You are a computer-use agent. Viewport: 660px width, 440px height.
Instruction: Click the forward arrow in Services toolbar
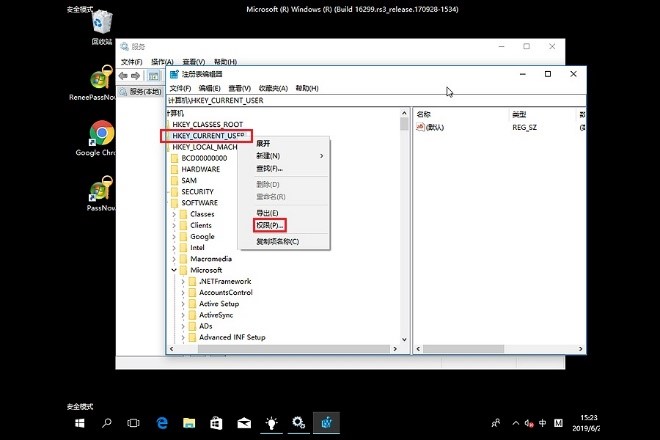(x=136, y=76)
